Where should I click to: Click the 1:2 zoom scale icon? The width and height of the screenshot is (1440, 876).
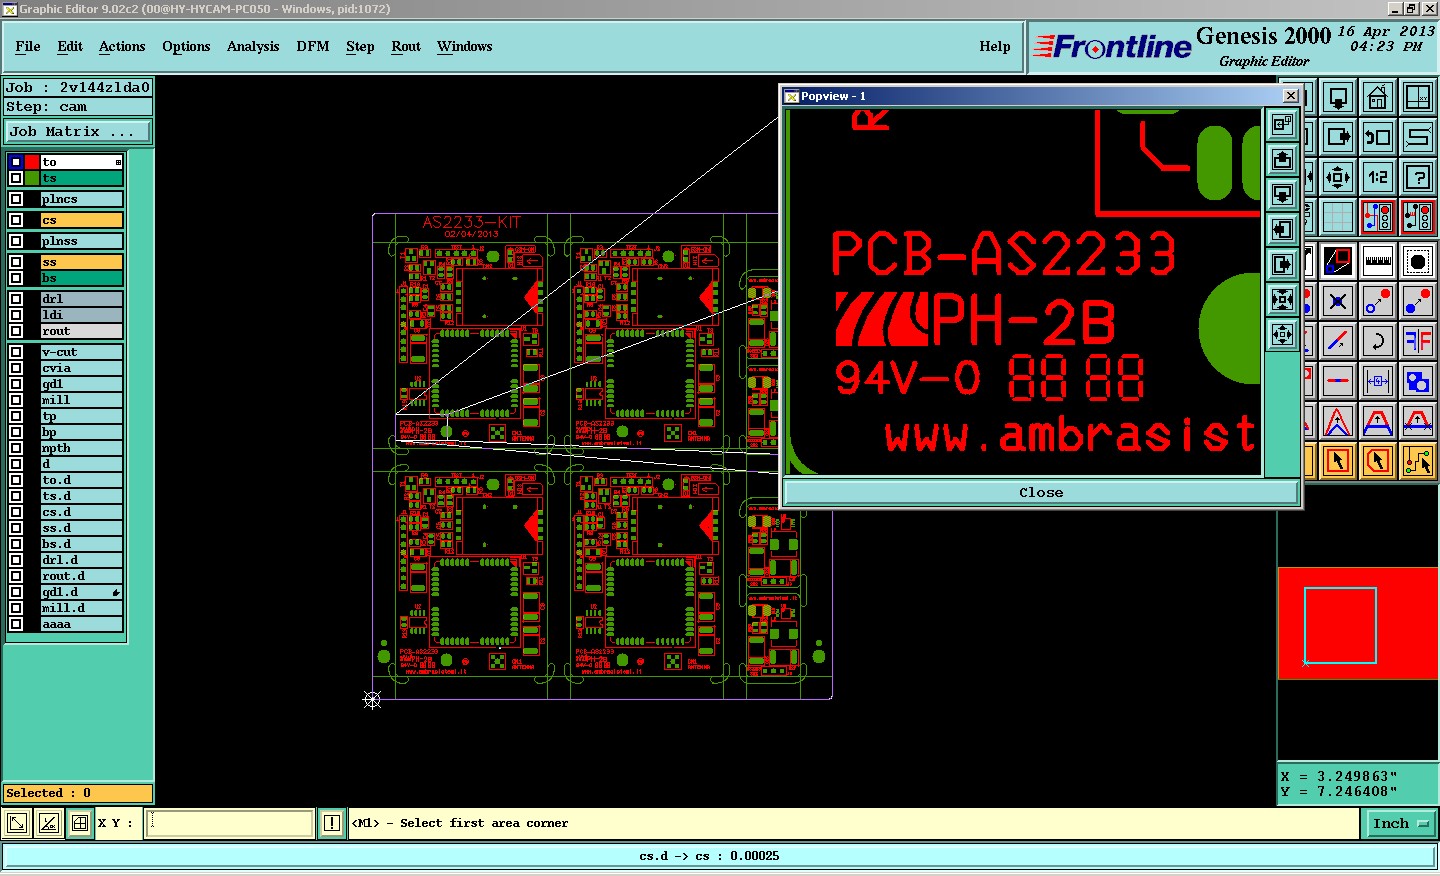click(1378, 177)
